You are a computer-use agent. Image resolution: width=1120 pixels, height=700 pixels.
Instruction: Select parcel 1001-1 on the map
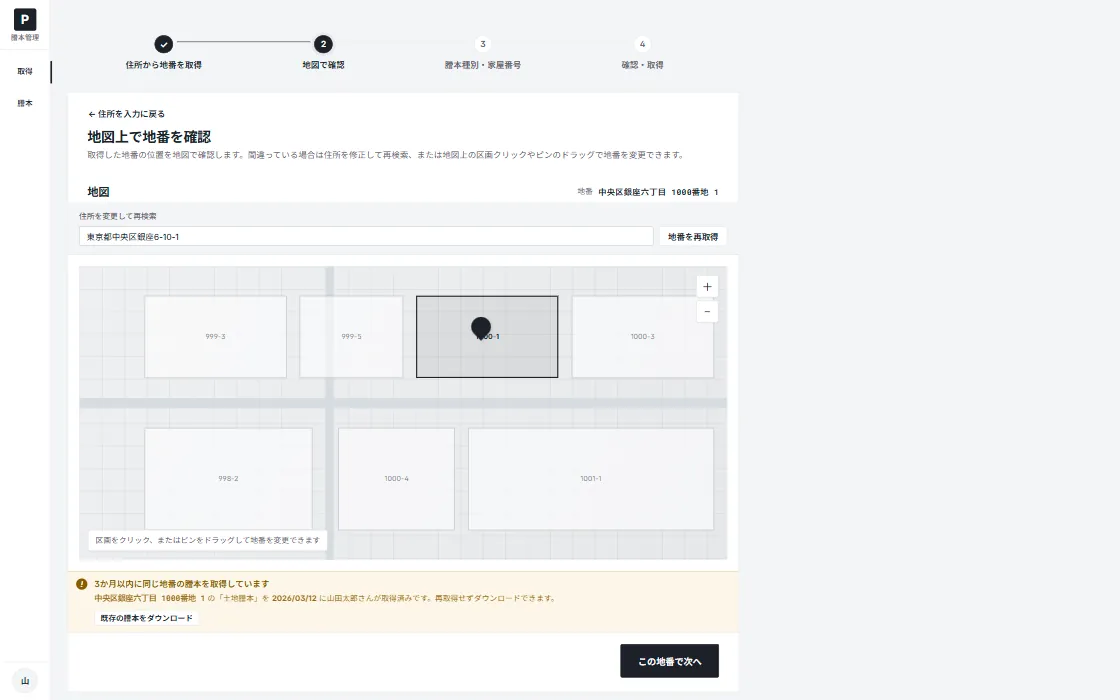click(x=591, y=479)
